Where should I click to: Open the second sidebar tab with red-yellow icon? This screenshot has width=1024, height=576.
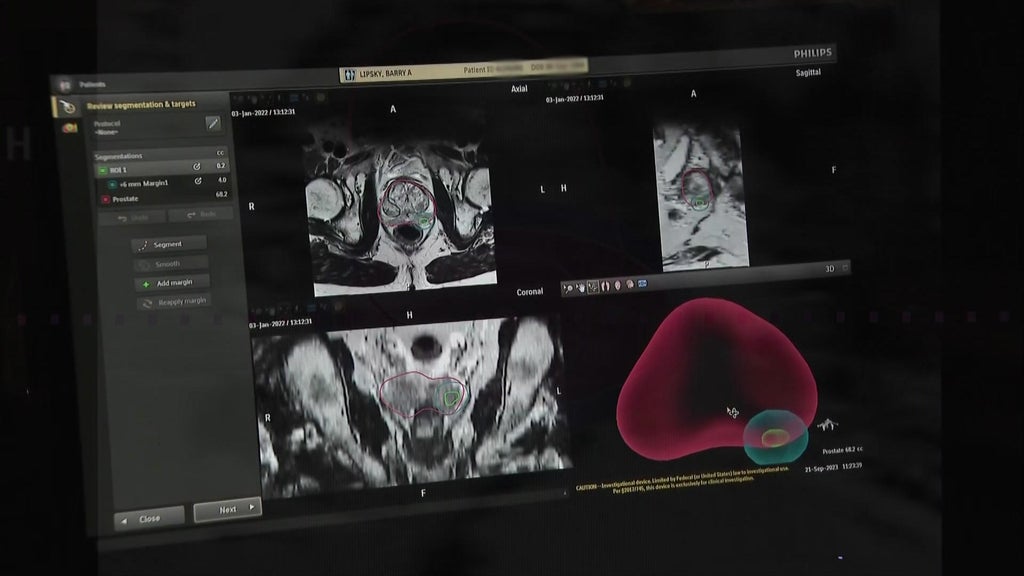(69, 128)
